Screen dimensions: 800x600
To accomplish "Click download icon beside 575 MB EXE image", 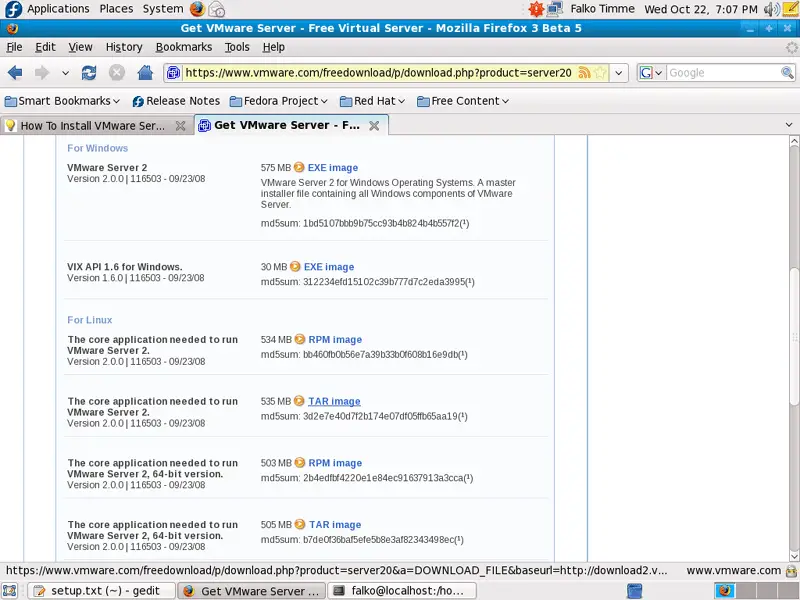I will tap(299, 167).
